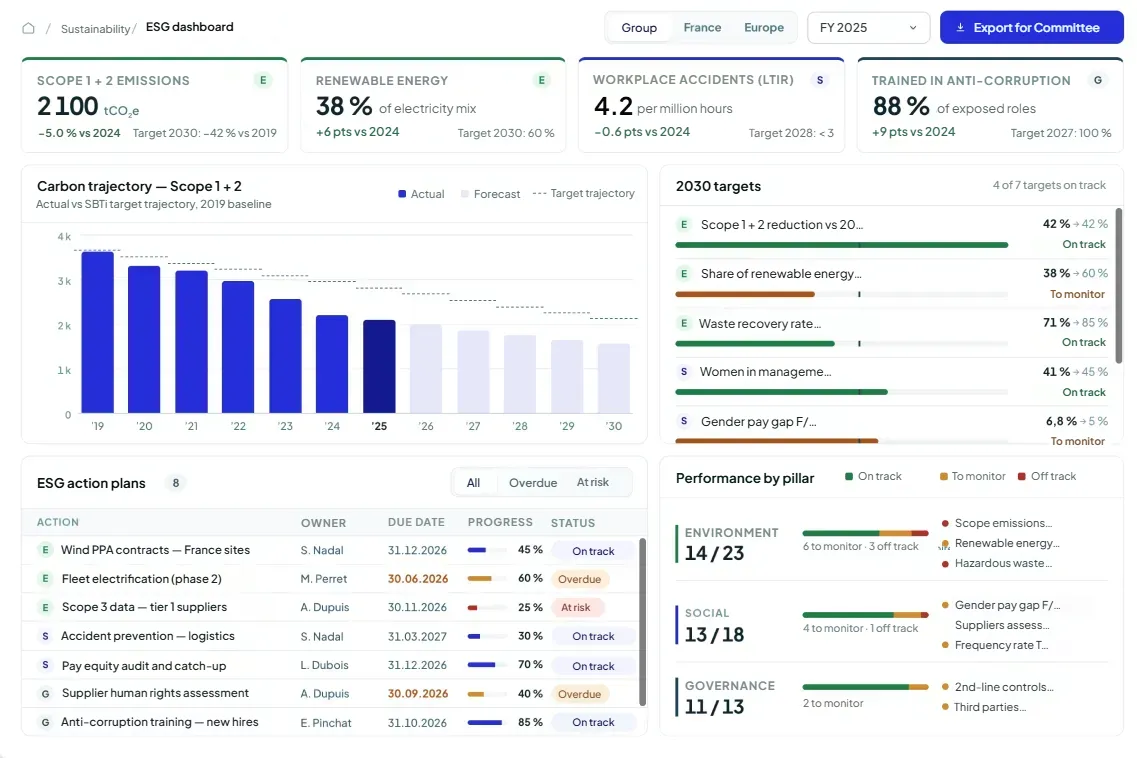Sort by PROGRESS column header
This screenshot has width=1137, height=758.
coord(500,522)
